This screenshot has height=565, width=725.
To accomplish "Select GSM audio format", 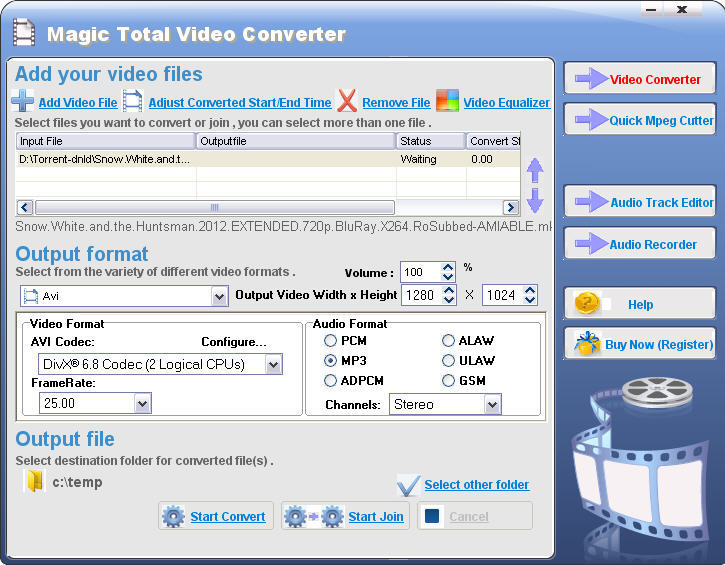I will coord(448,381).
